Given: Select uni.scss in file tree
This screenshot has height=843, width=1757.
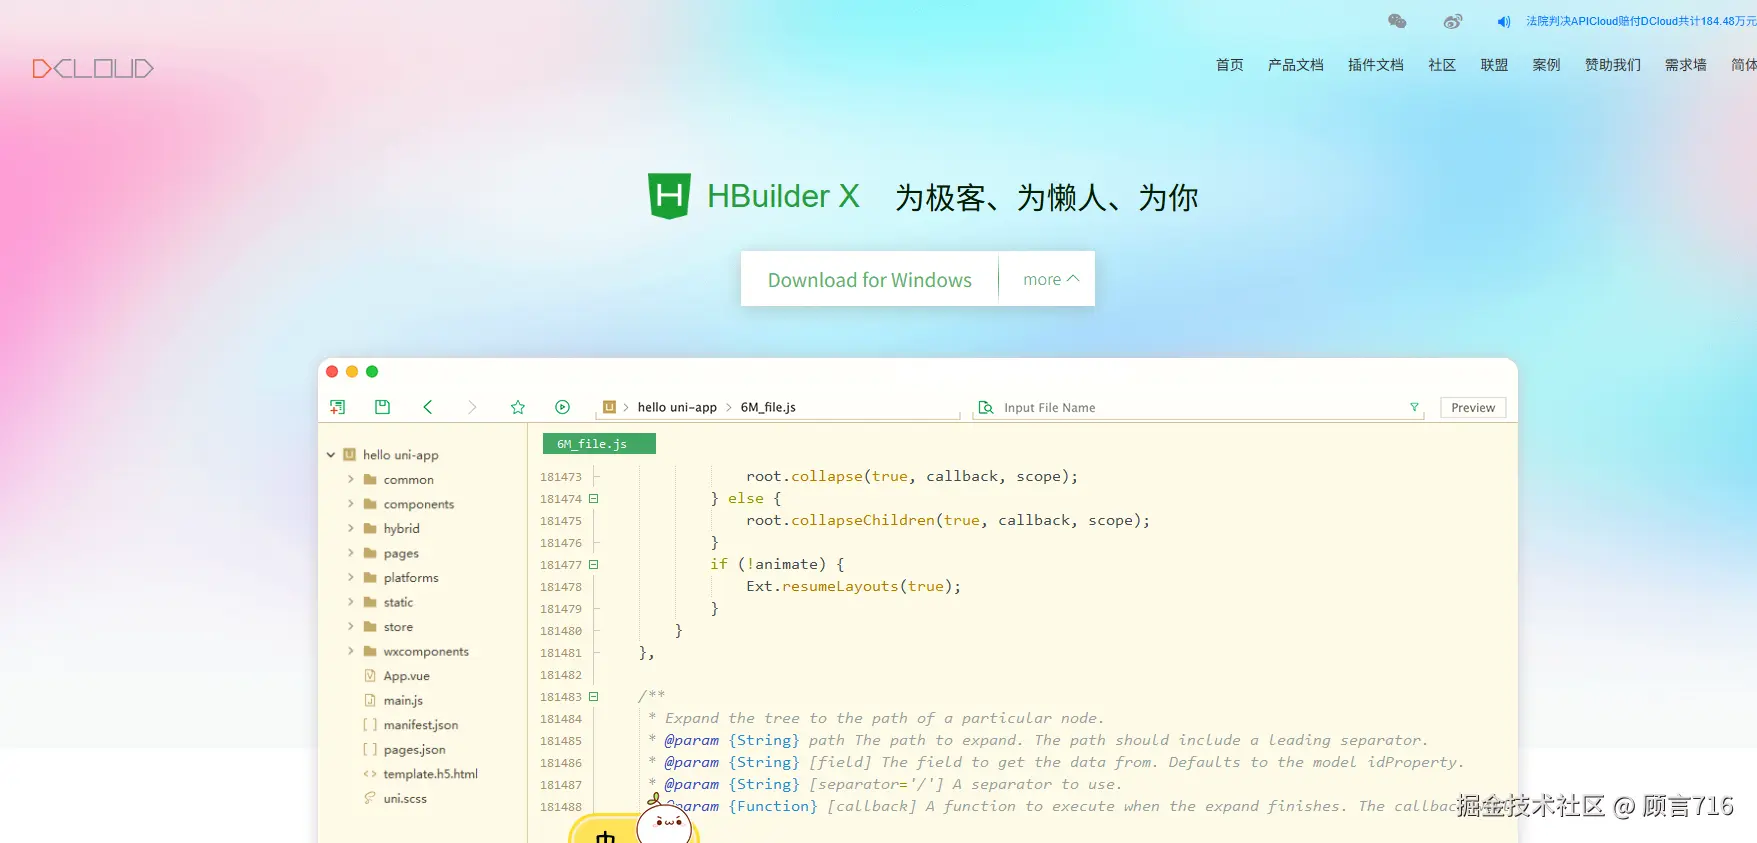Looking at the screenshot, I should coord(405,798).
